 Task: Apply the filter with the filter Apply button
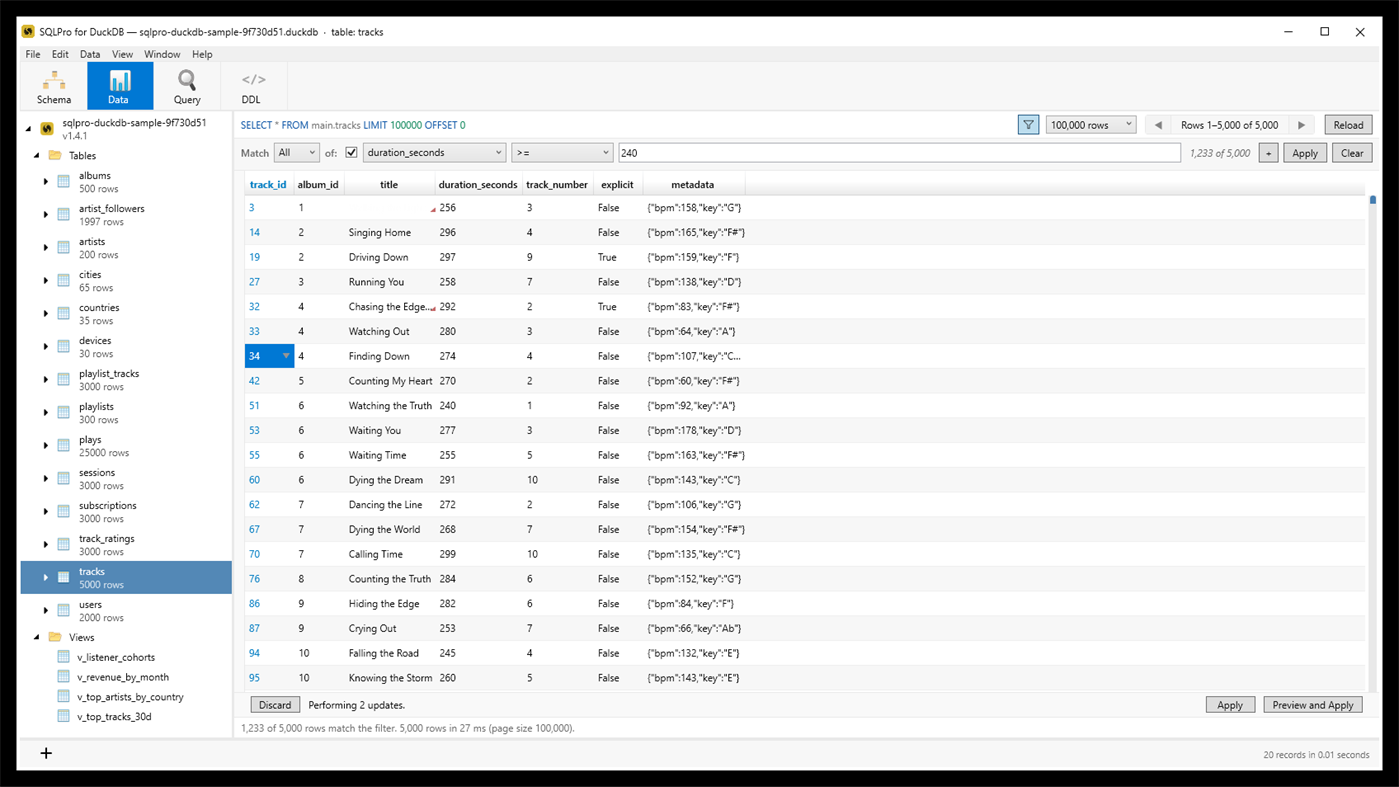click(1305, 153)
